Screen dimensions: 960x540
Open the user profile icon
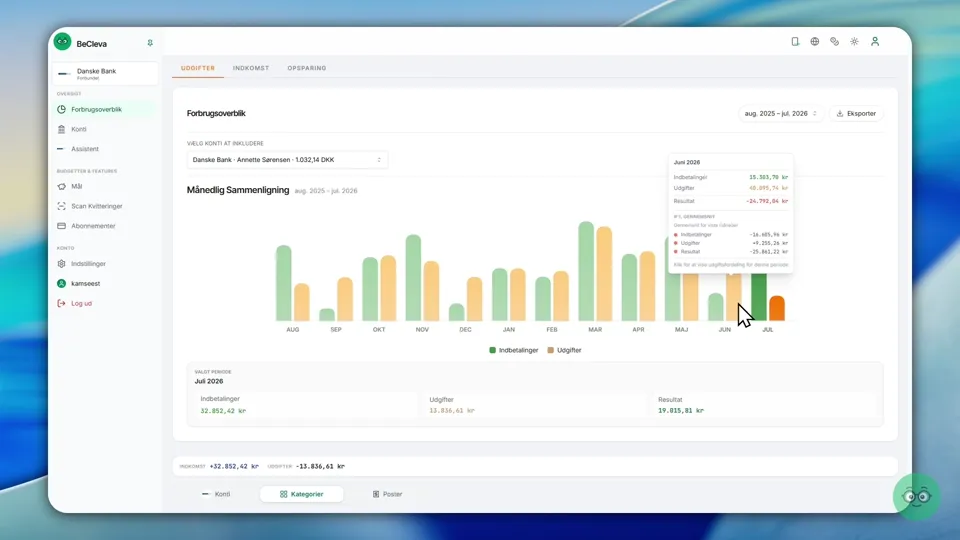click(x=875, y=42)
